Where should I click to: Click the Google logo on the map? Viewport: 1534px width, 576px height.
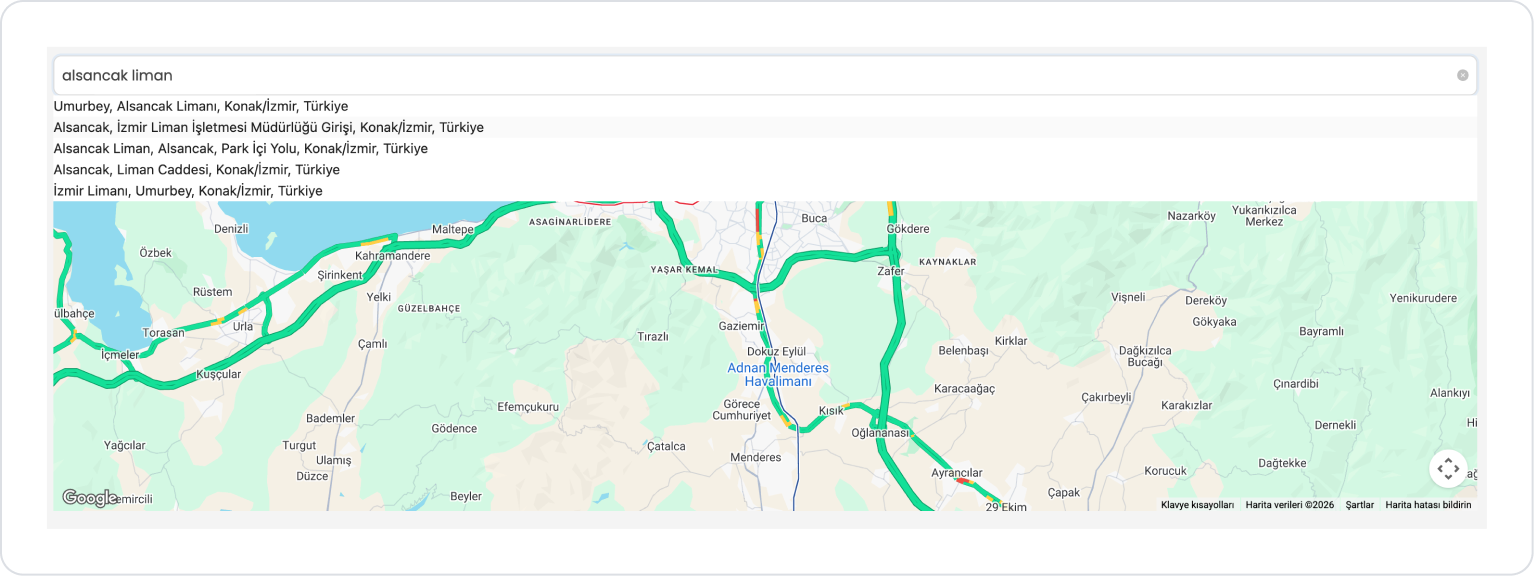[x=89, y=497]
